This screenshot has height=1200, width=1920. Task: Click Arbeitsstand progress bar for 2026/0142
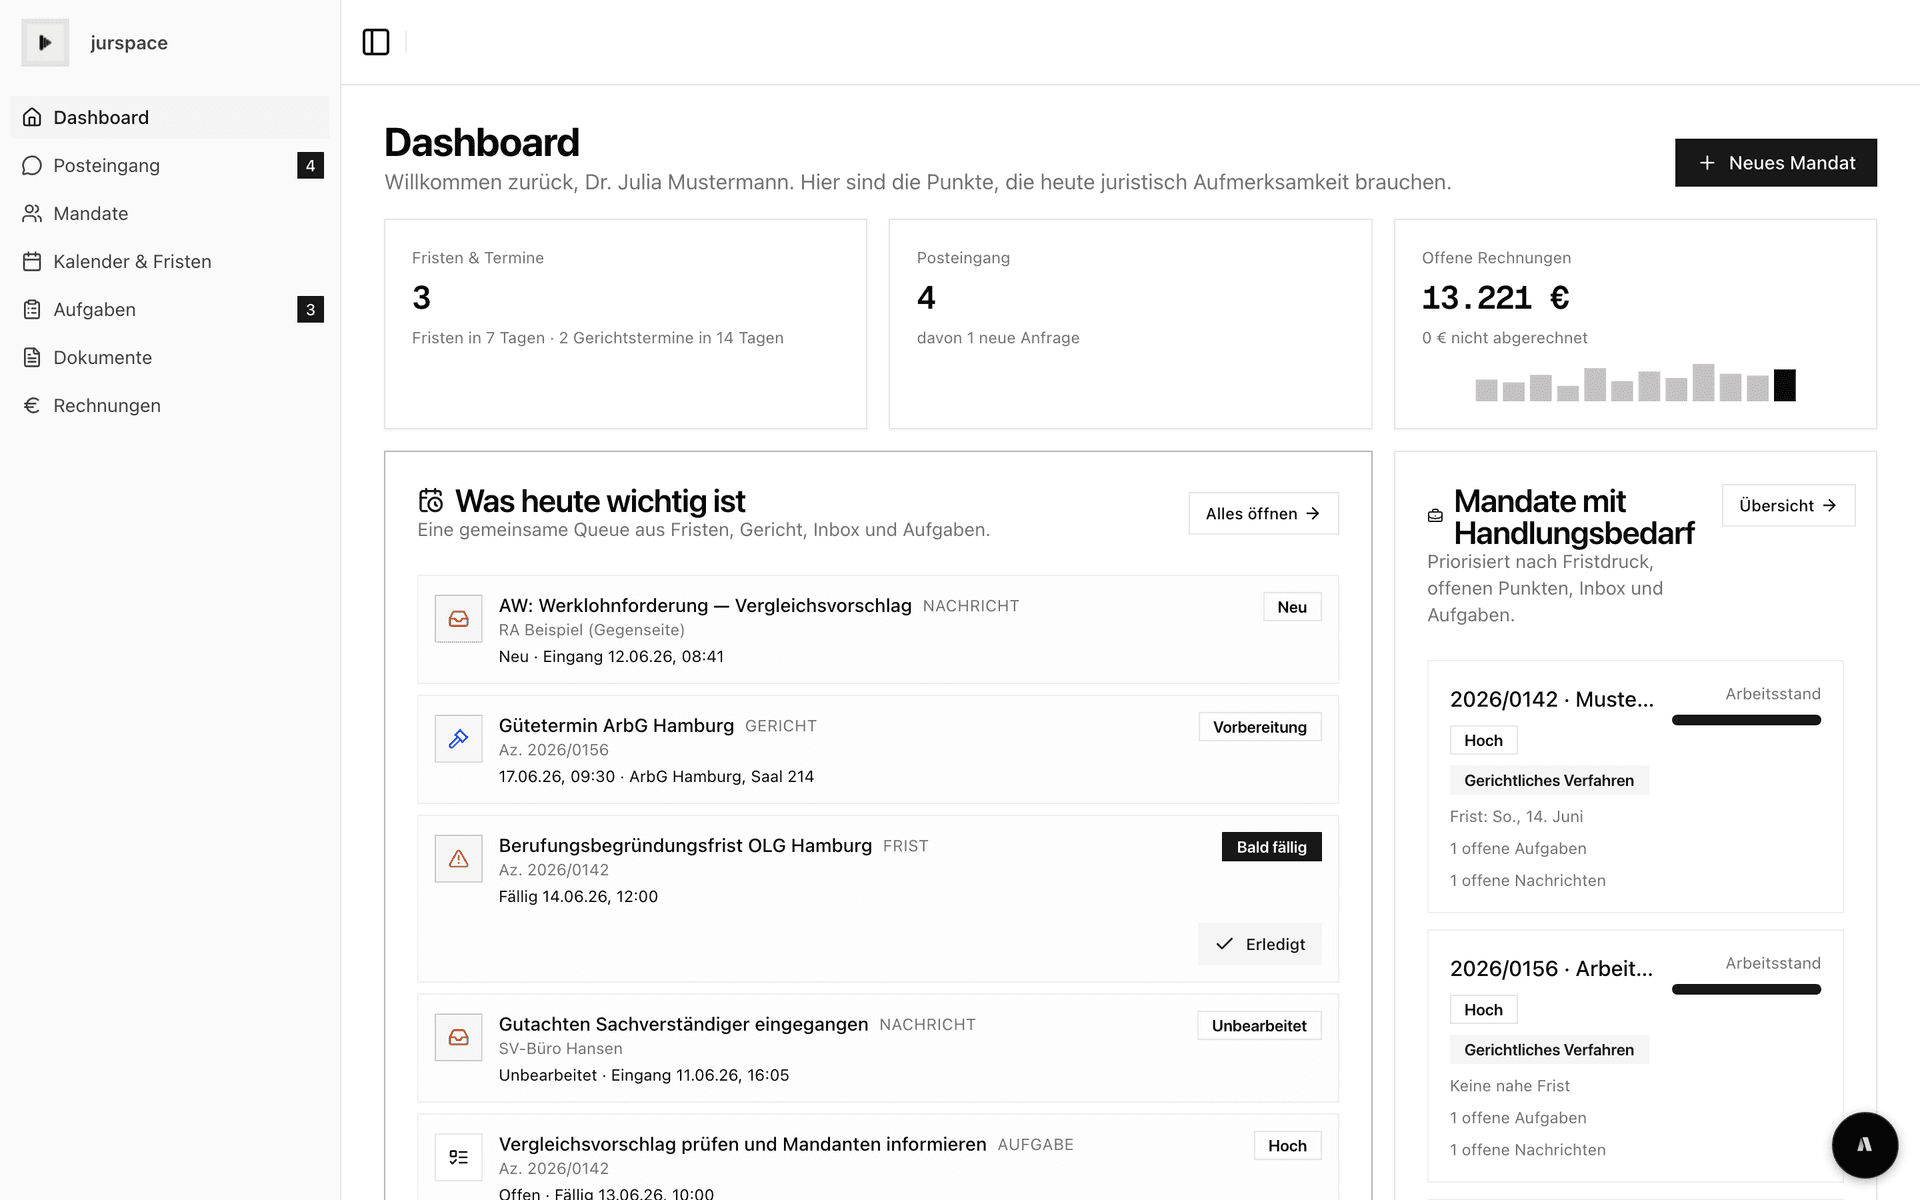pyautogui.click(x=1746, y=720)
